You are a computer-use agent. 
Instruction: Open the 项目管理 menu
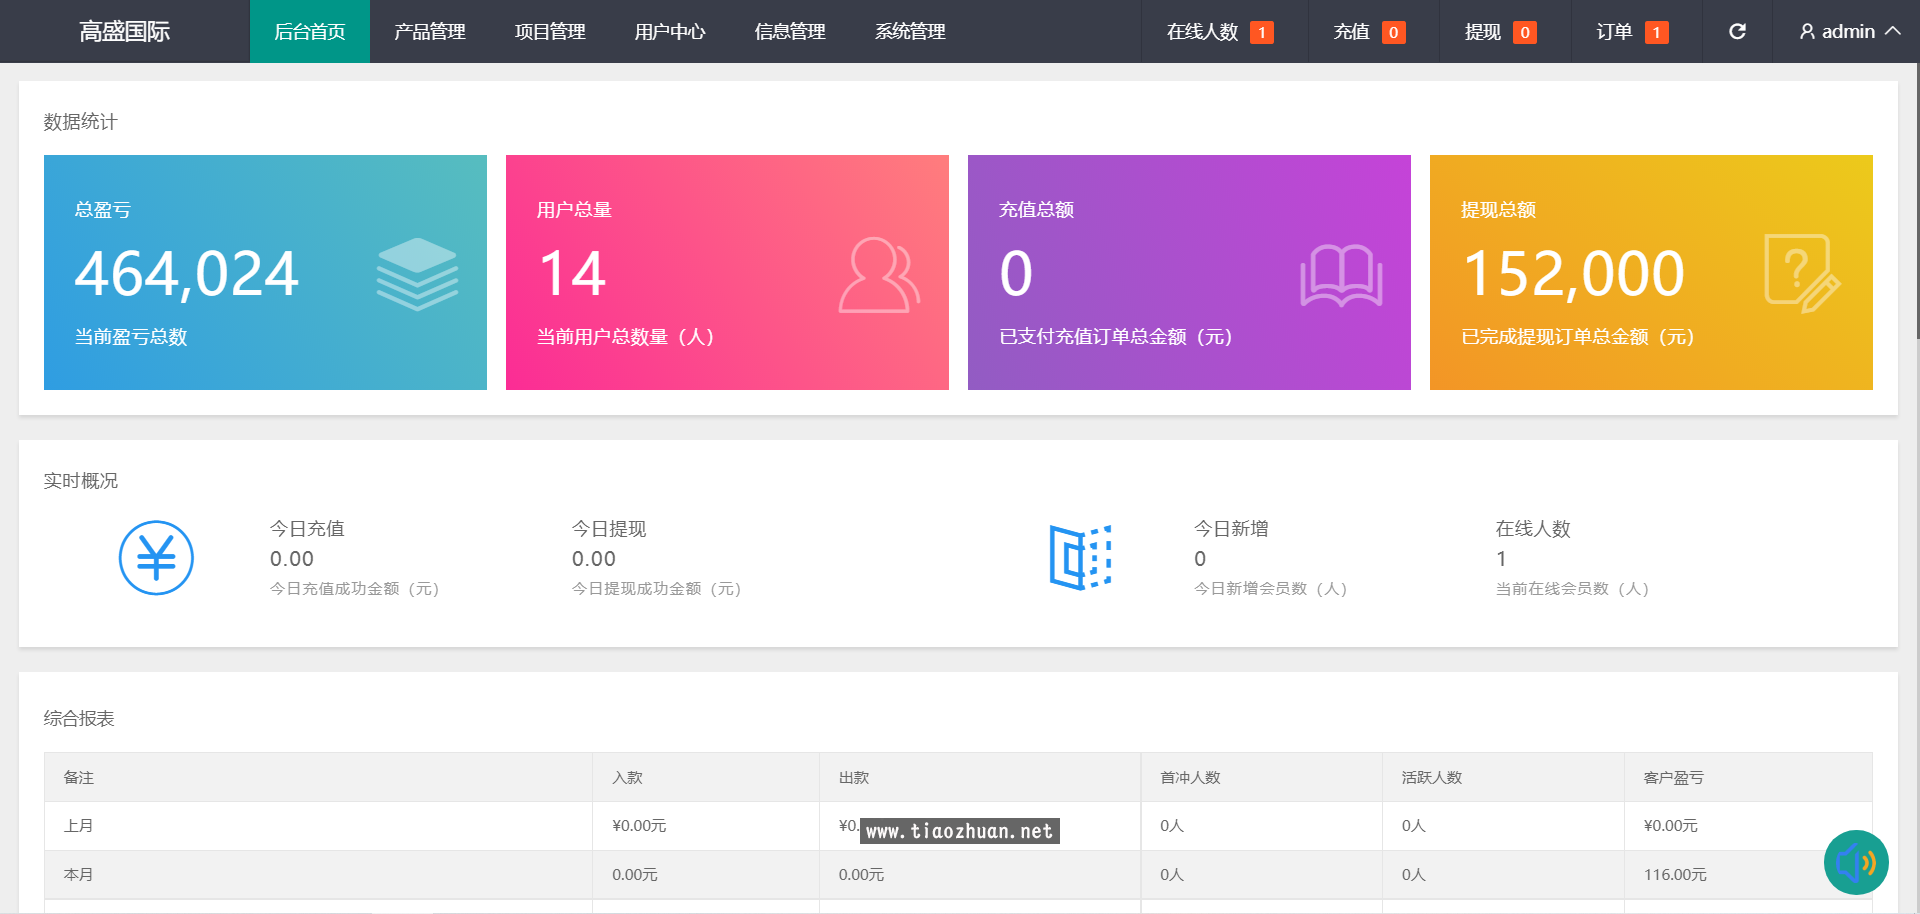pyautogui.click(x=550, y=32)
